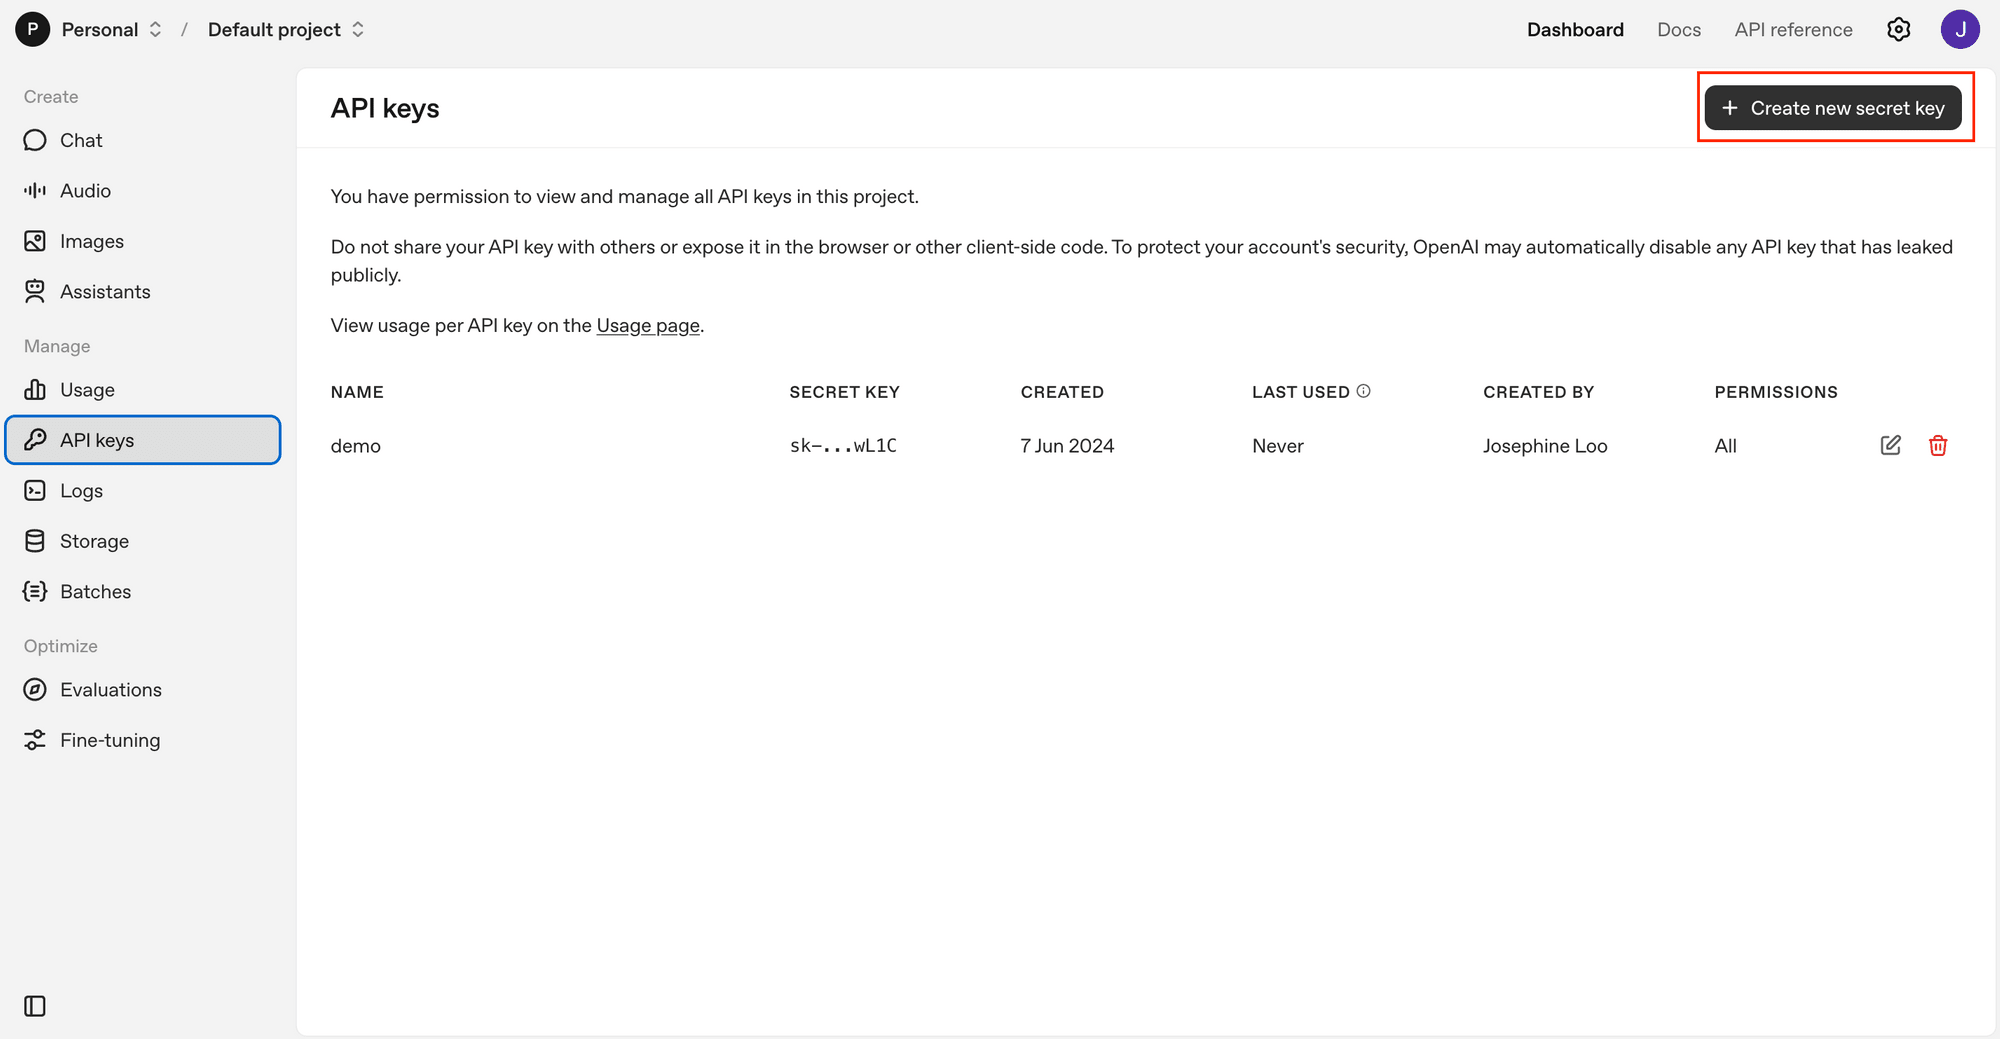Open API reference from top navigation
This screenshot has height=1039, width=2000.
1793,30
